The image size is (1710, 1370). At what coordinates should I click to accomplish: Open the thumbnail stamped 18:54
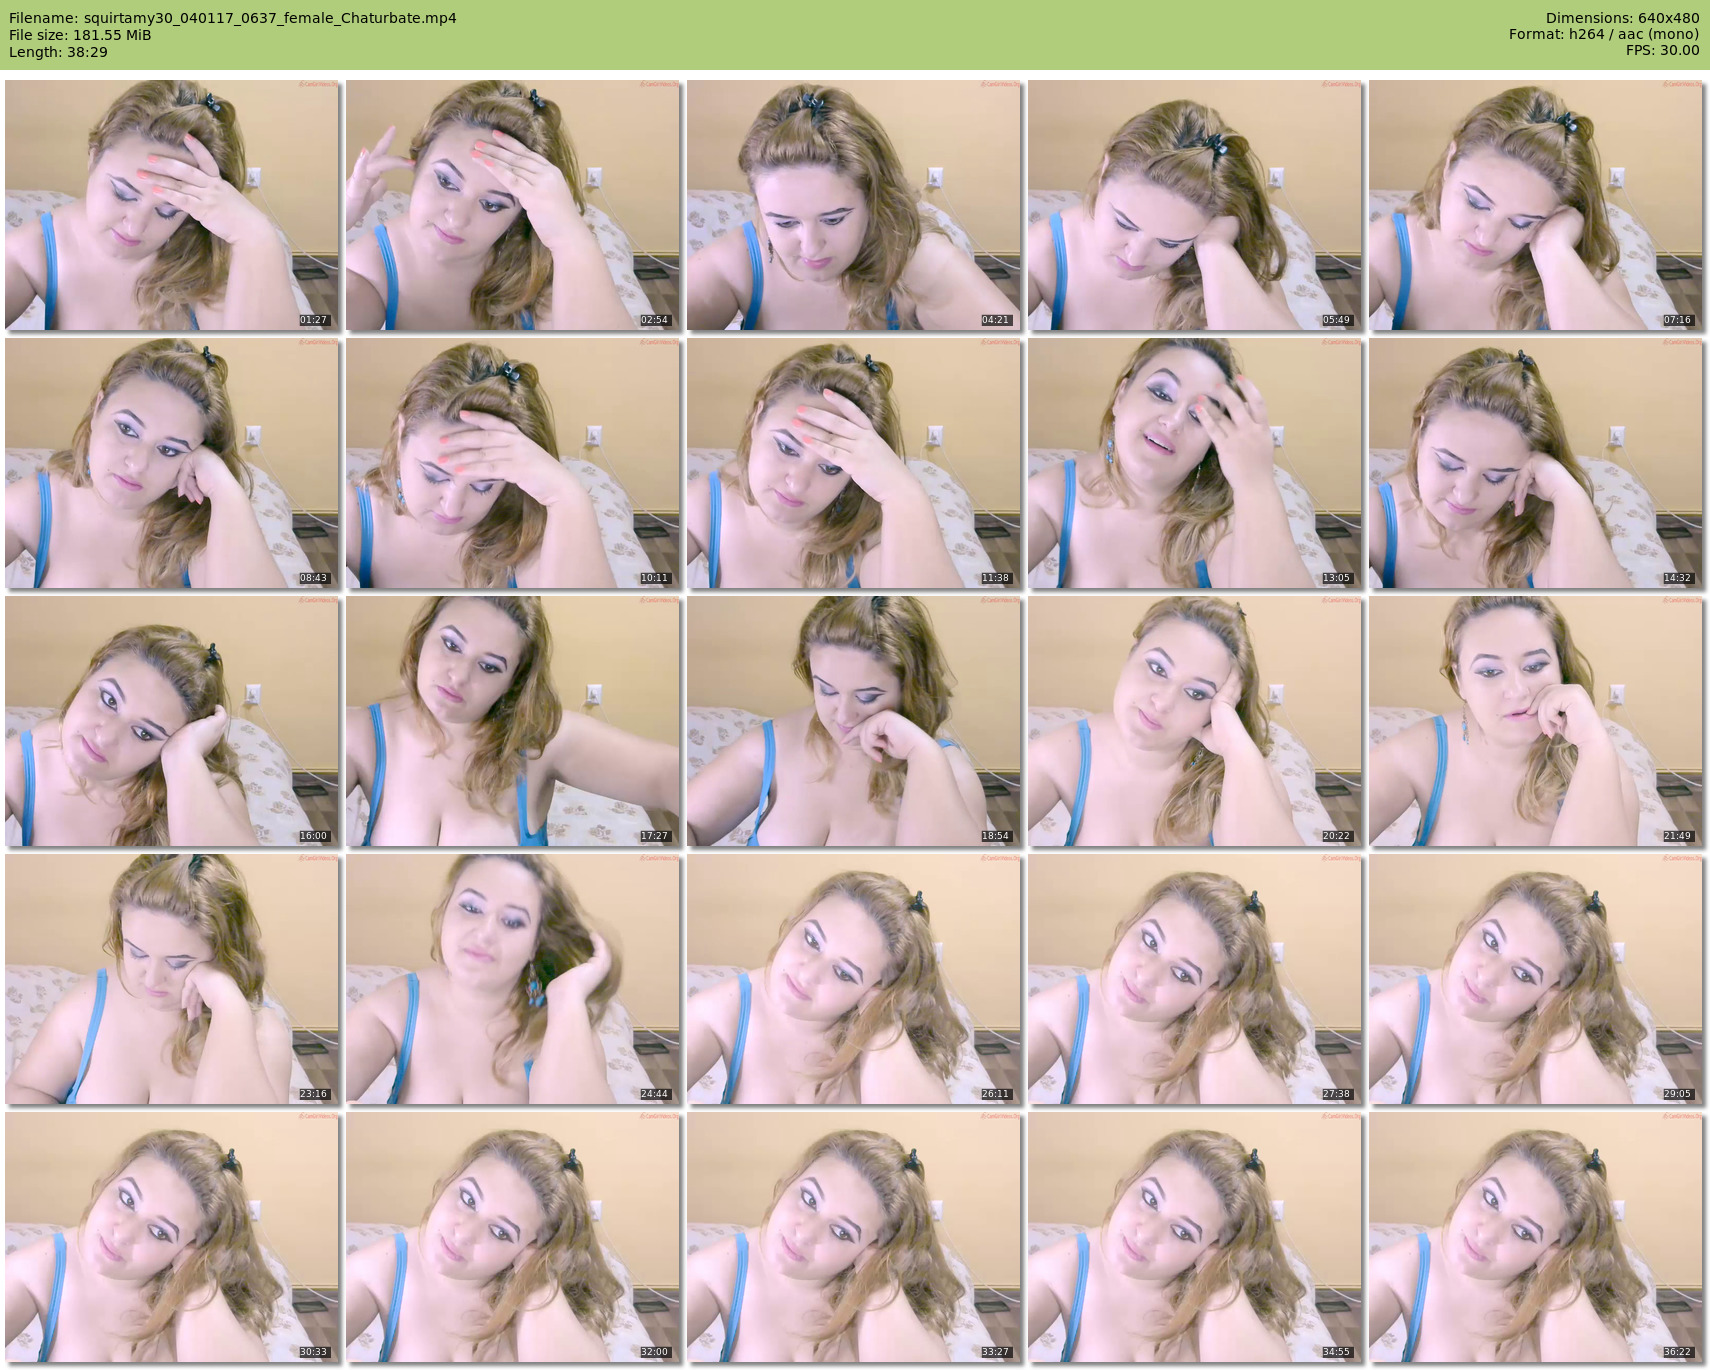[854, 721]
